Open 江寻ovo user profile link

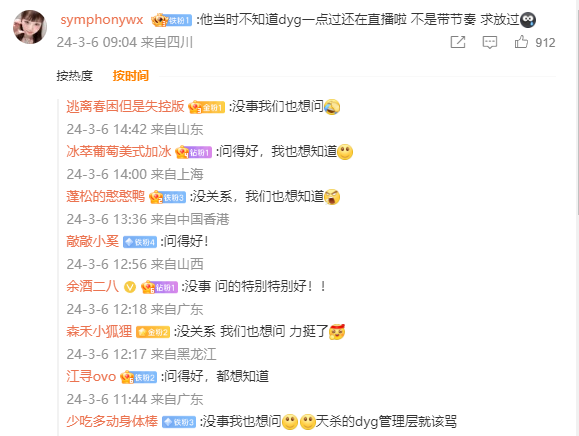[x=91, y=377]
